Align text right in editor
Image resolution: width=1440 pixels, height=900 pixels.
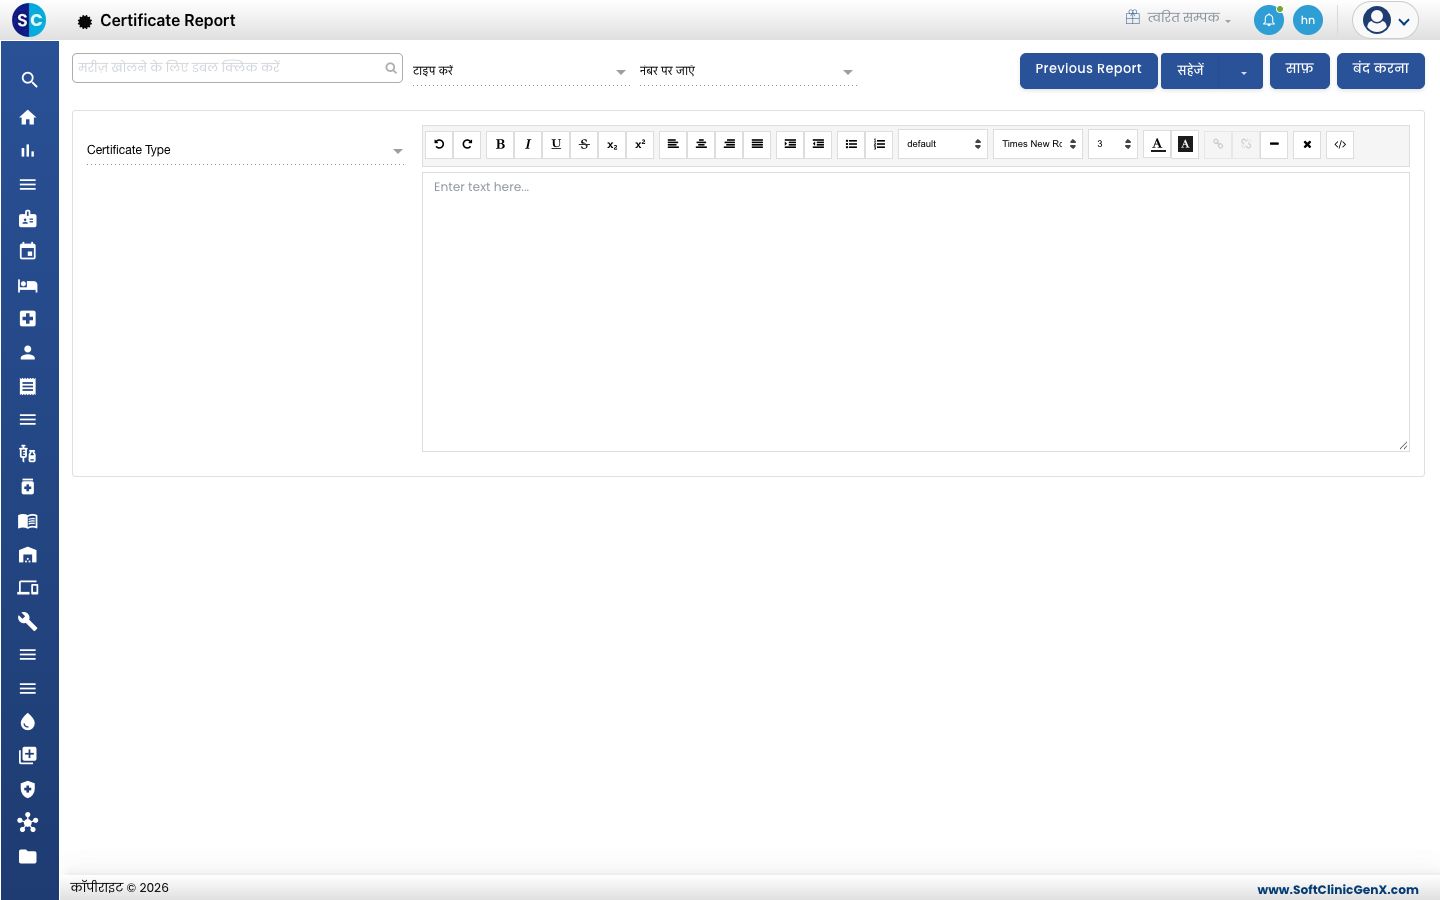point(729,144)
